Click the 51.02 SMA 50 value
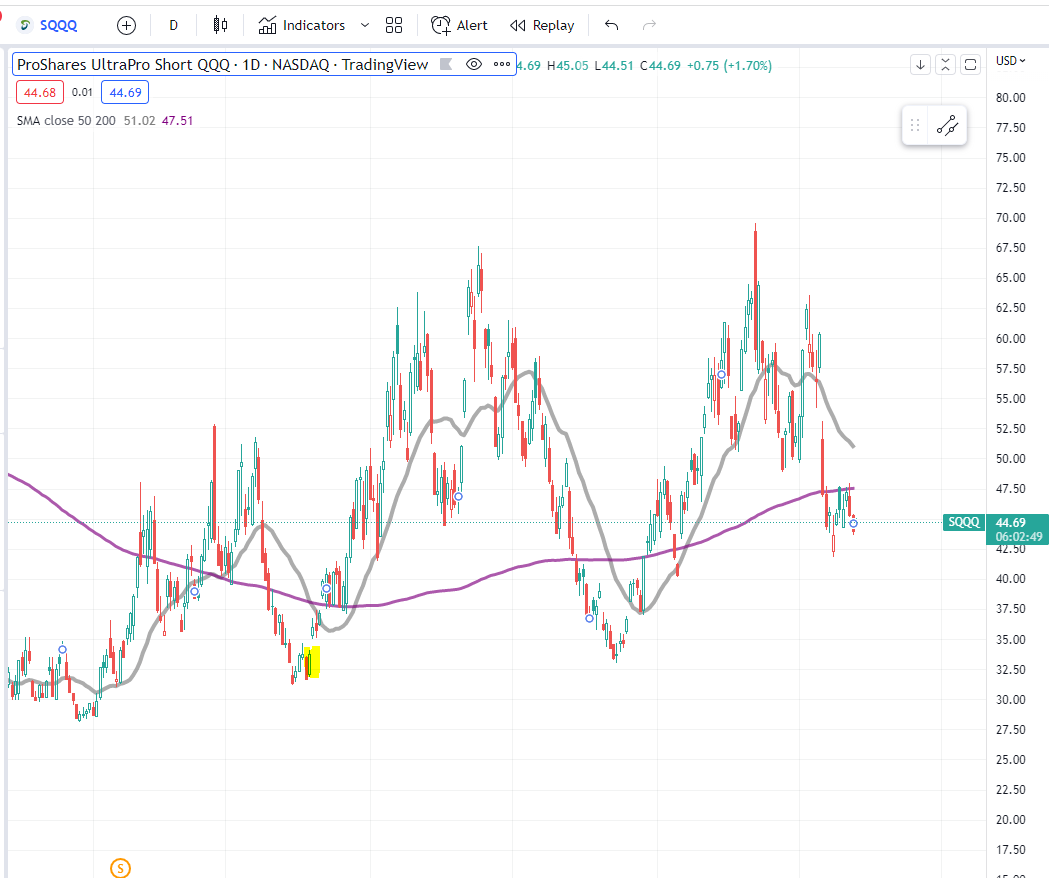Screen dimensions: 1049x878 point(139,120)
